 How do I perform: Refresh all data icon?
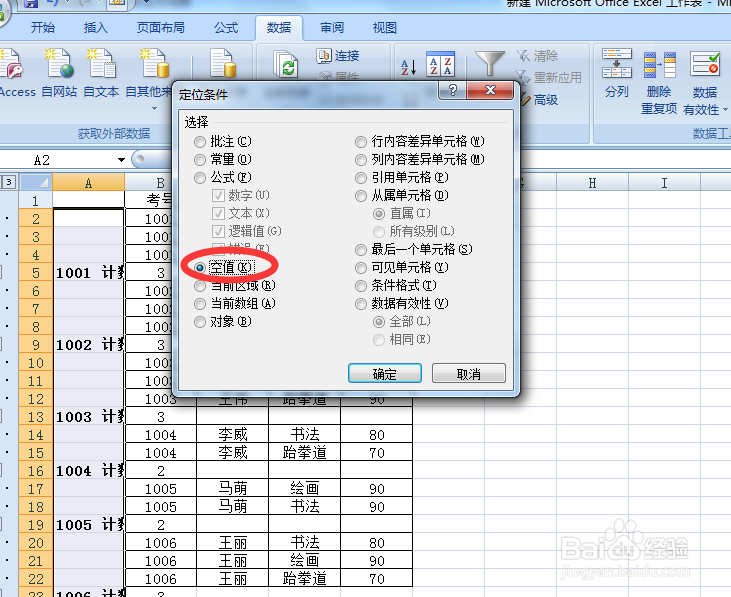pyautogui.click(x=285, y=64)
